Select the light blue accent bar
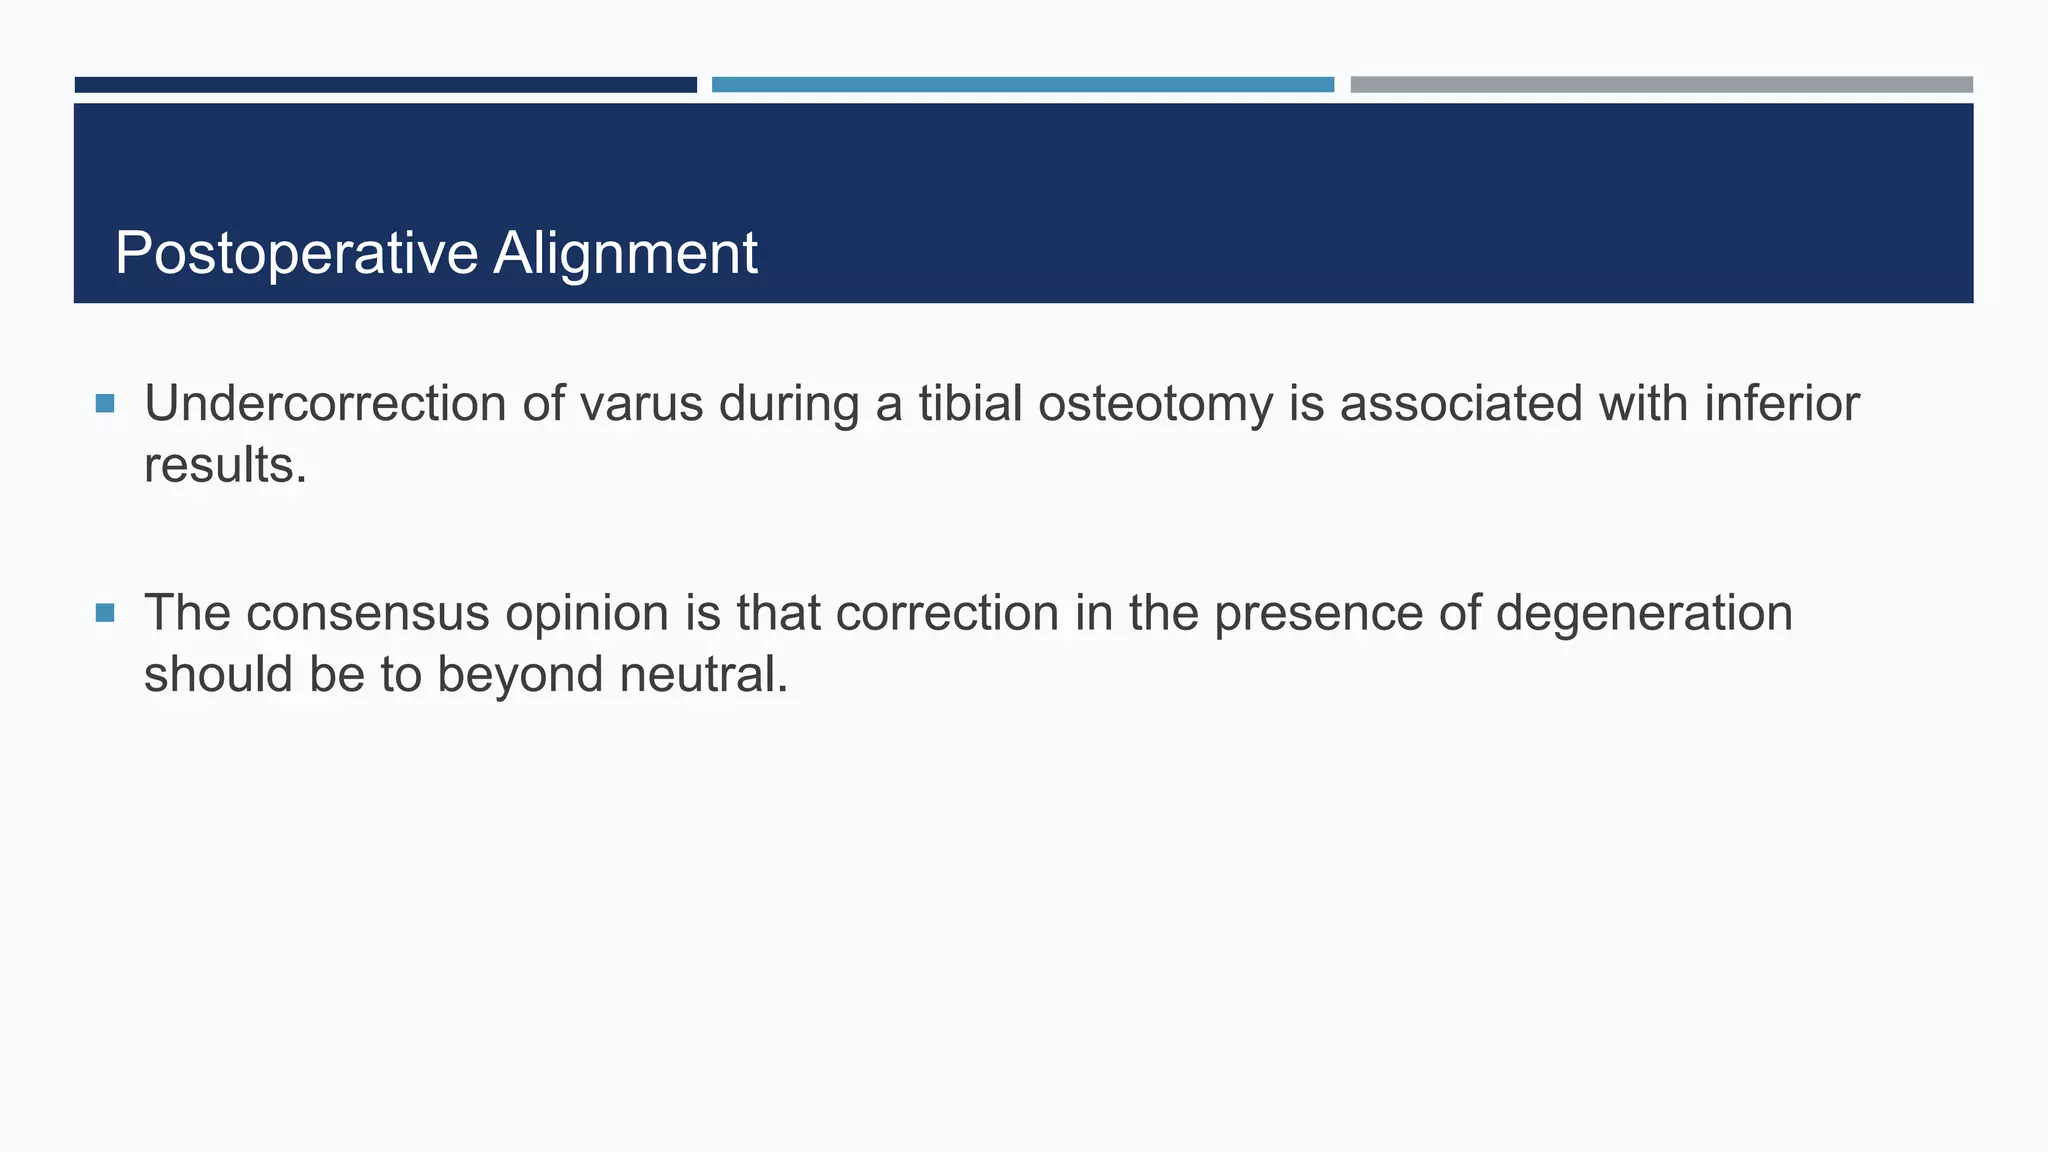Viewport: 2048px width, 1152px height. (x=1023, y=85)
